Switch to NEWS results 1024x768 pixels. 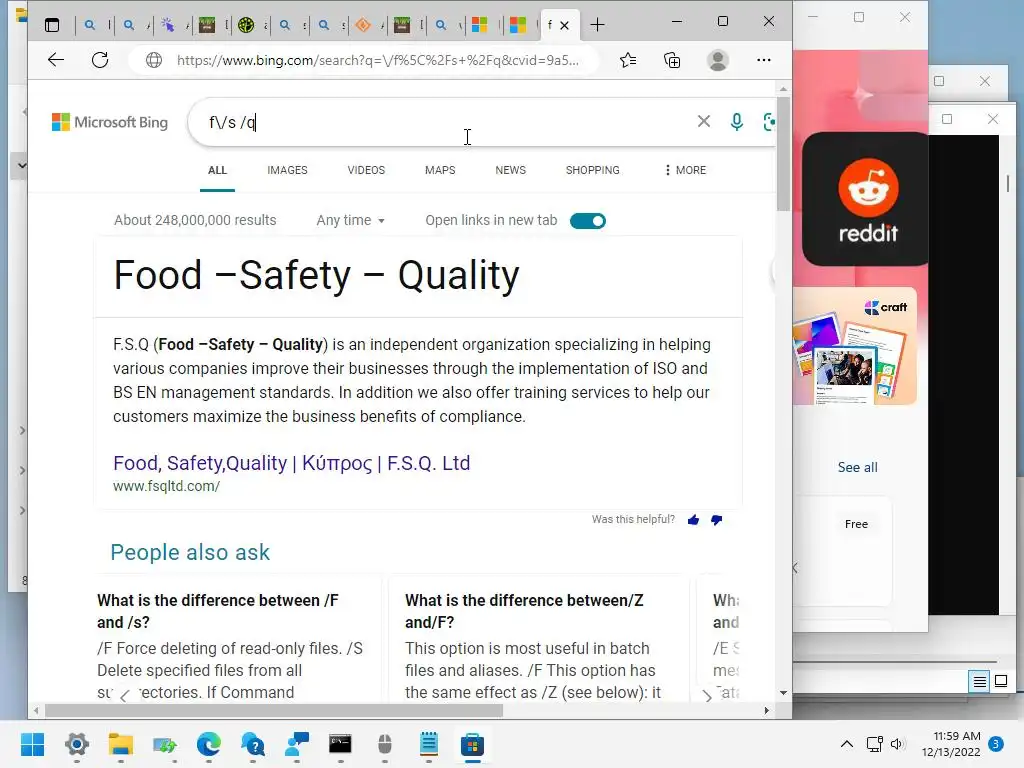pos(511,170)
